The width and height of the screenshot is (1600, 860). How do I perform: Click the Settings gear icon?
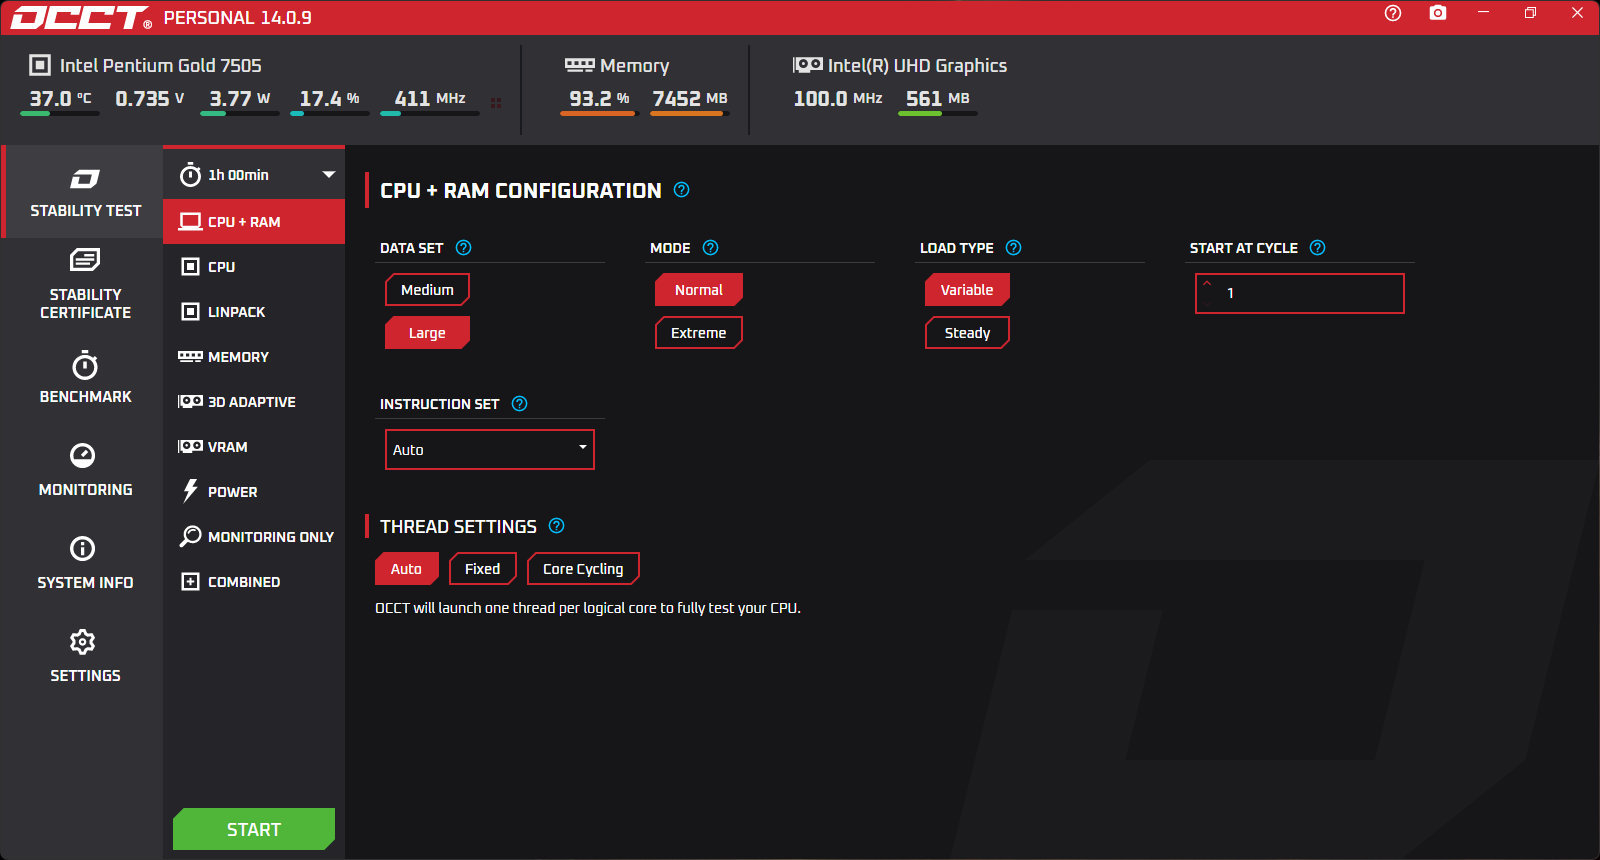click(83, 641)
